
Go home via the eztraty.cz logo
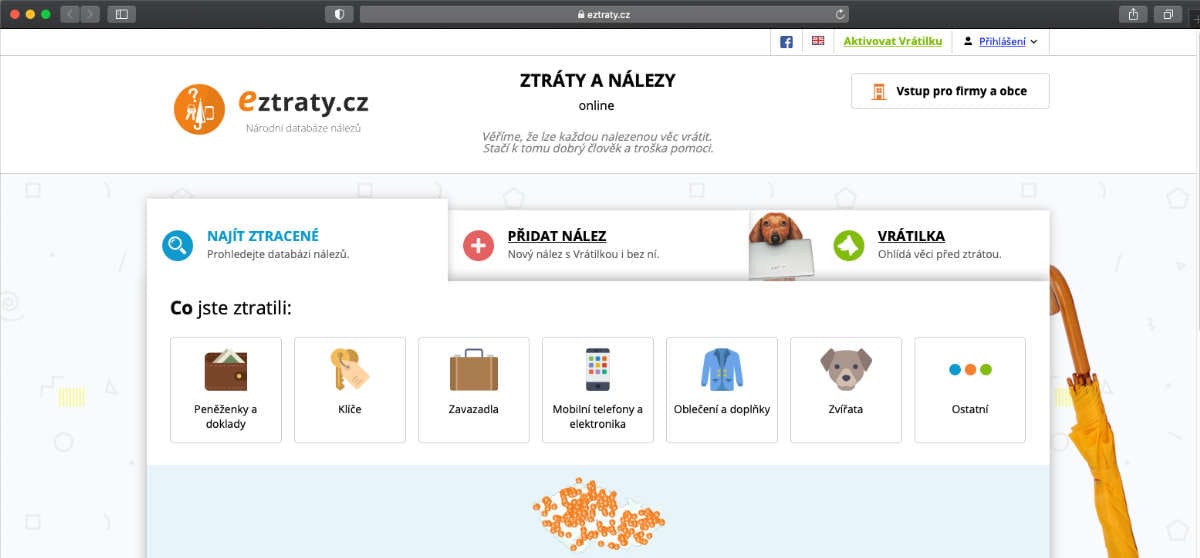271,108
